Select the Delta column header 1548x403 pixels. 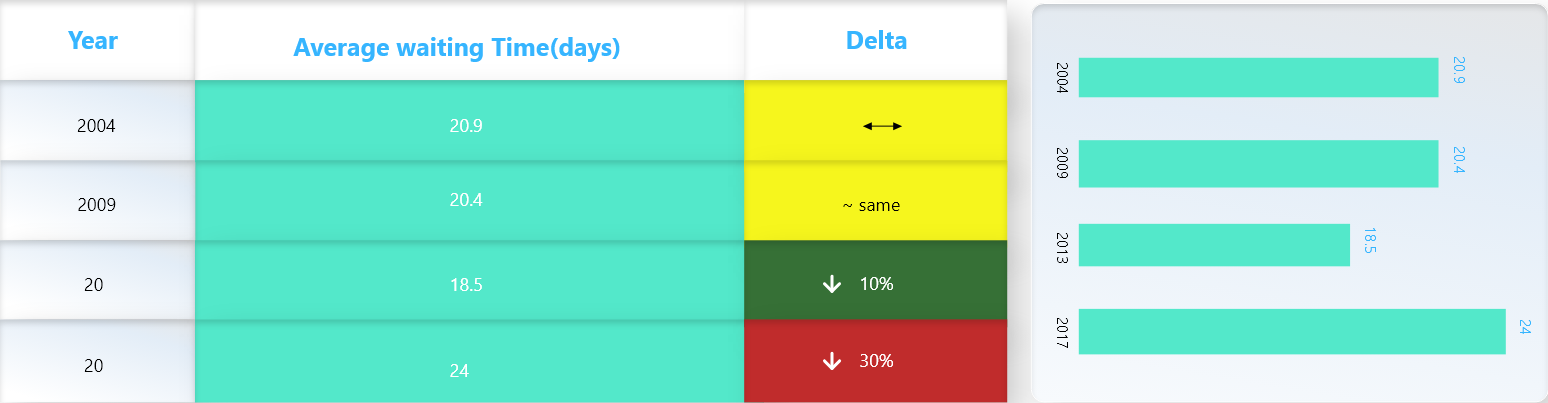pos(876,41)
